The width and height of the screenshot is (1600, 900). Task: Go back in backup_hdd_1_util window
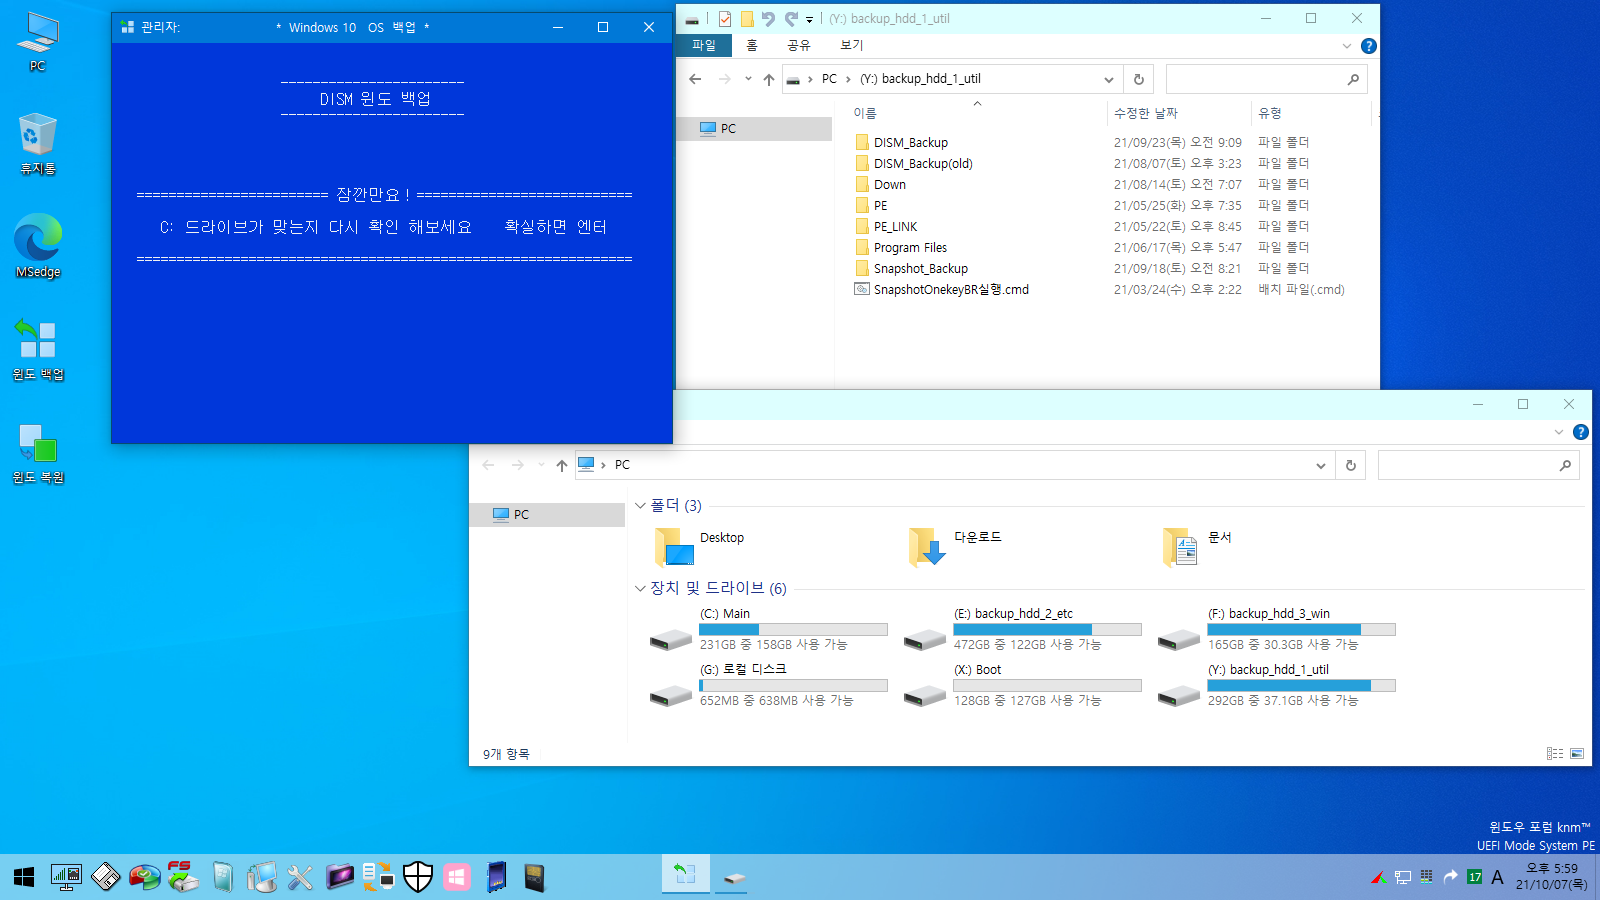point(695,79)
